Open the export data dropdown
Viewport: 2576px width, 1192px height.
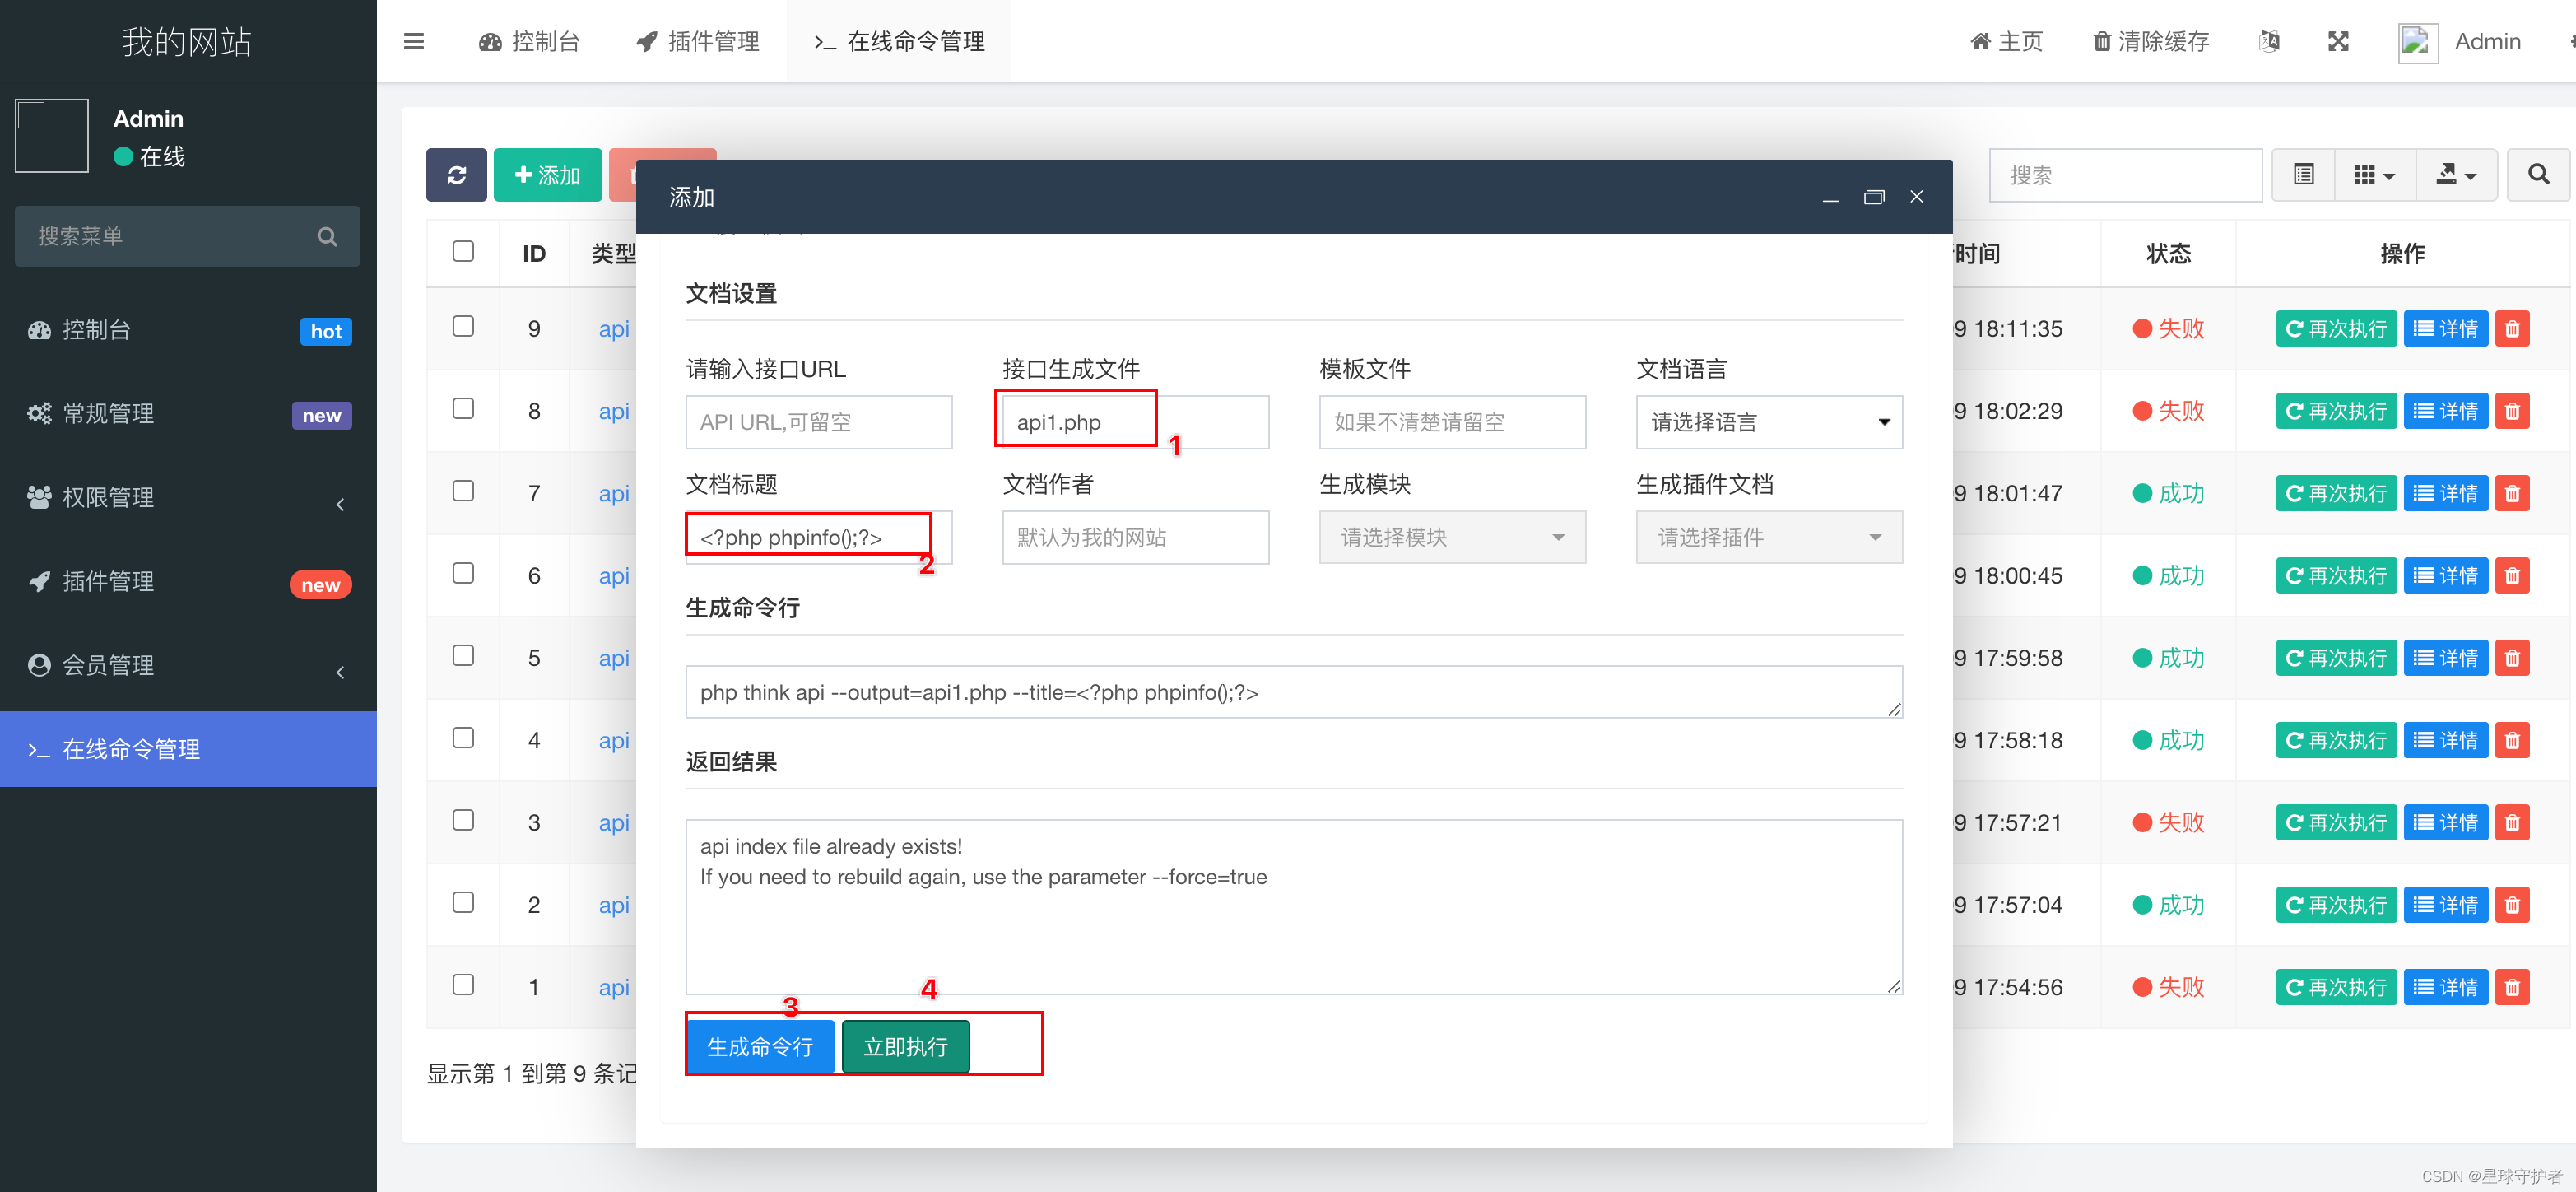2456,175
